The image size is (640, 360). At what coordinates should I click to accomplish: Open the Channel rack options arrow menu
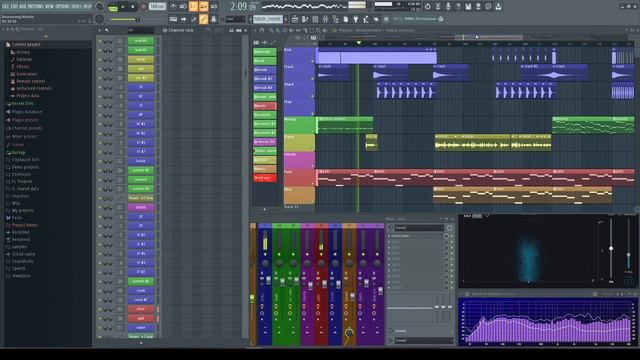[x=100, y=30]
